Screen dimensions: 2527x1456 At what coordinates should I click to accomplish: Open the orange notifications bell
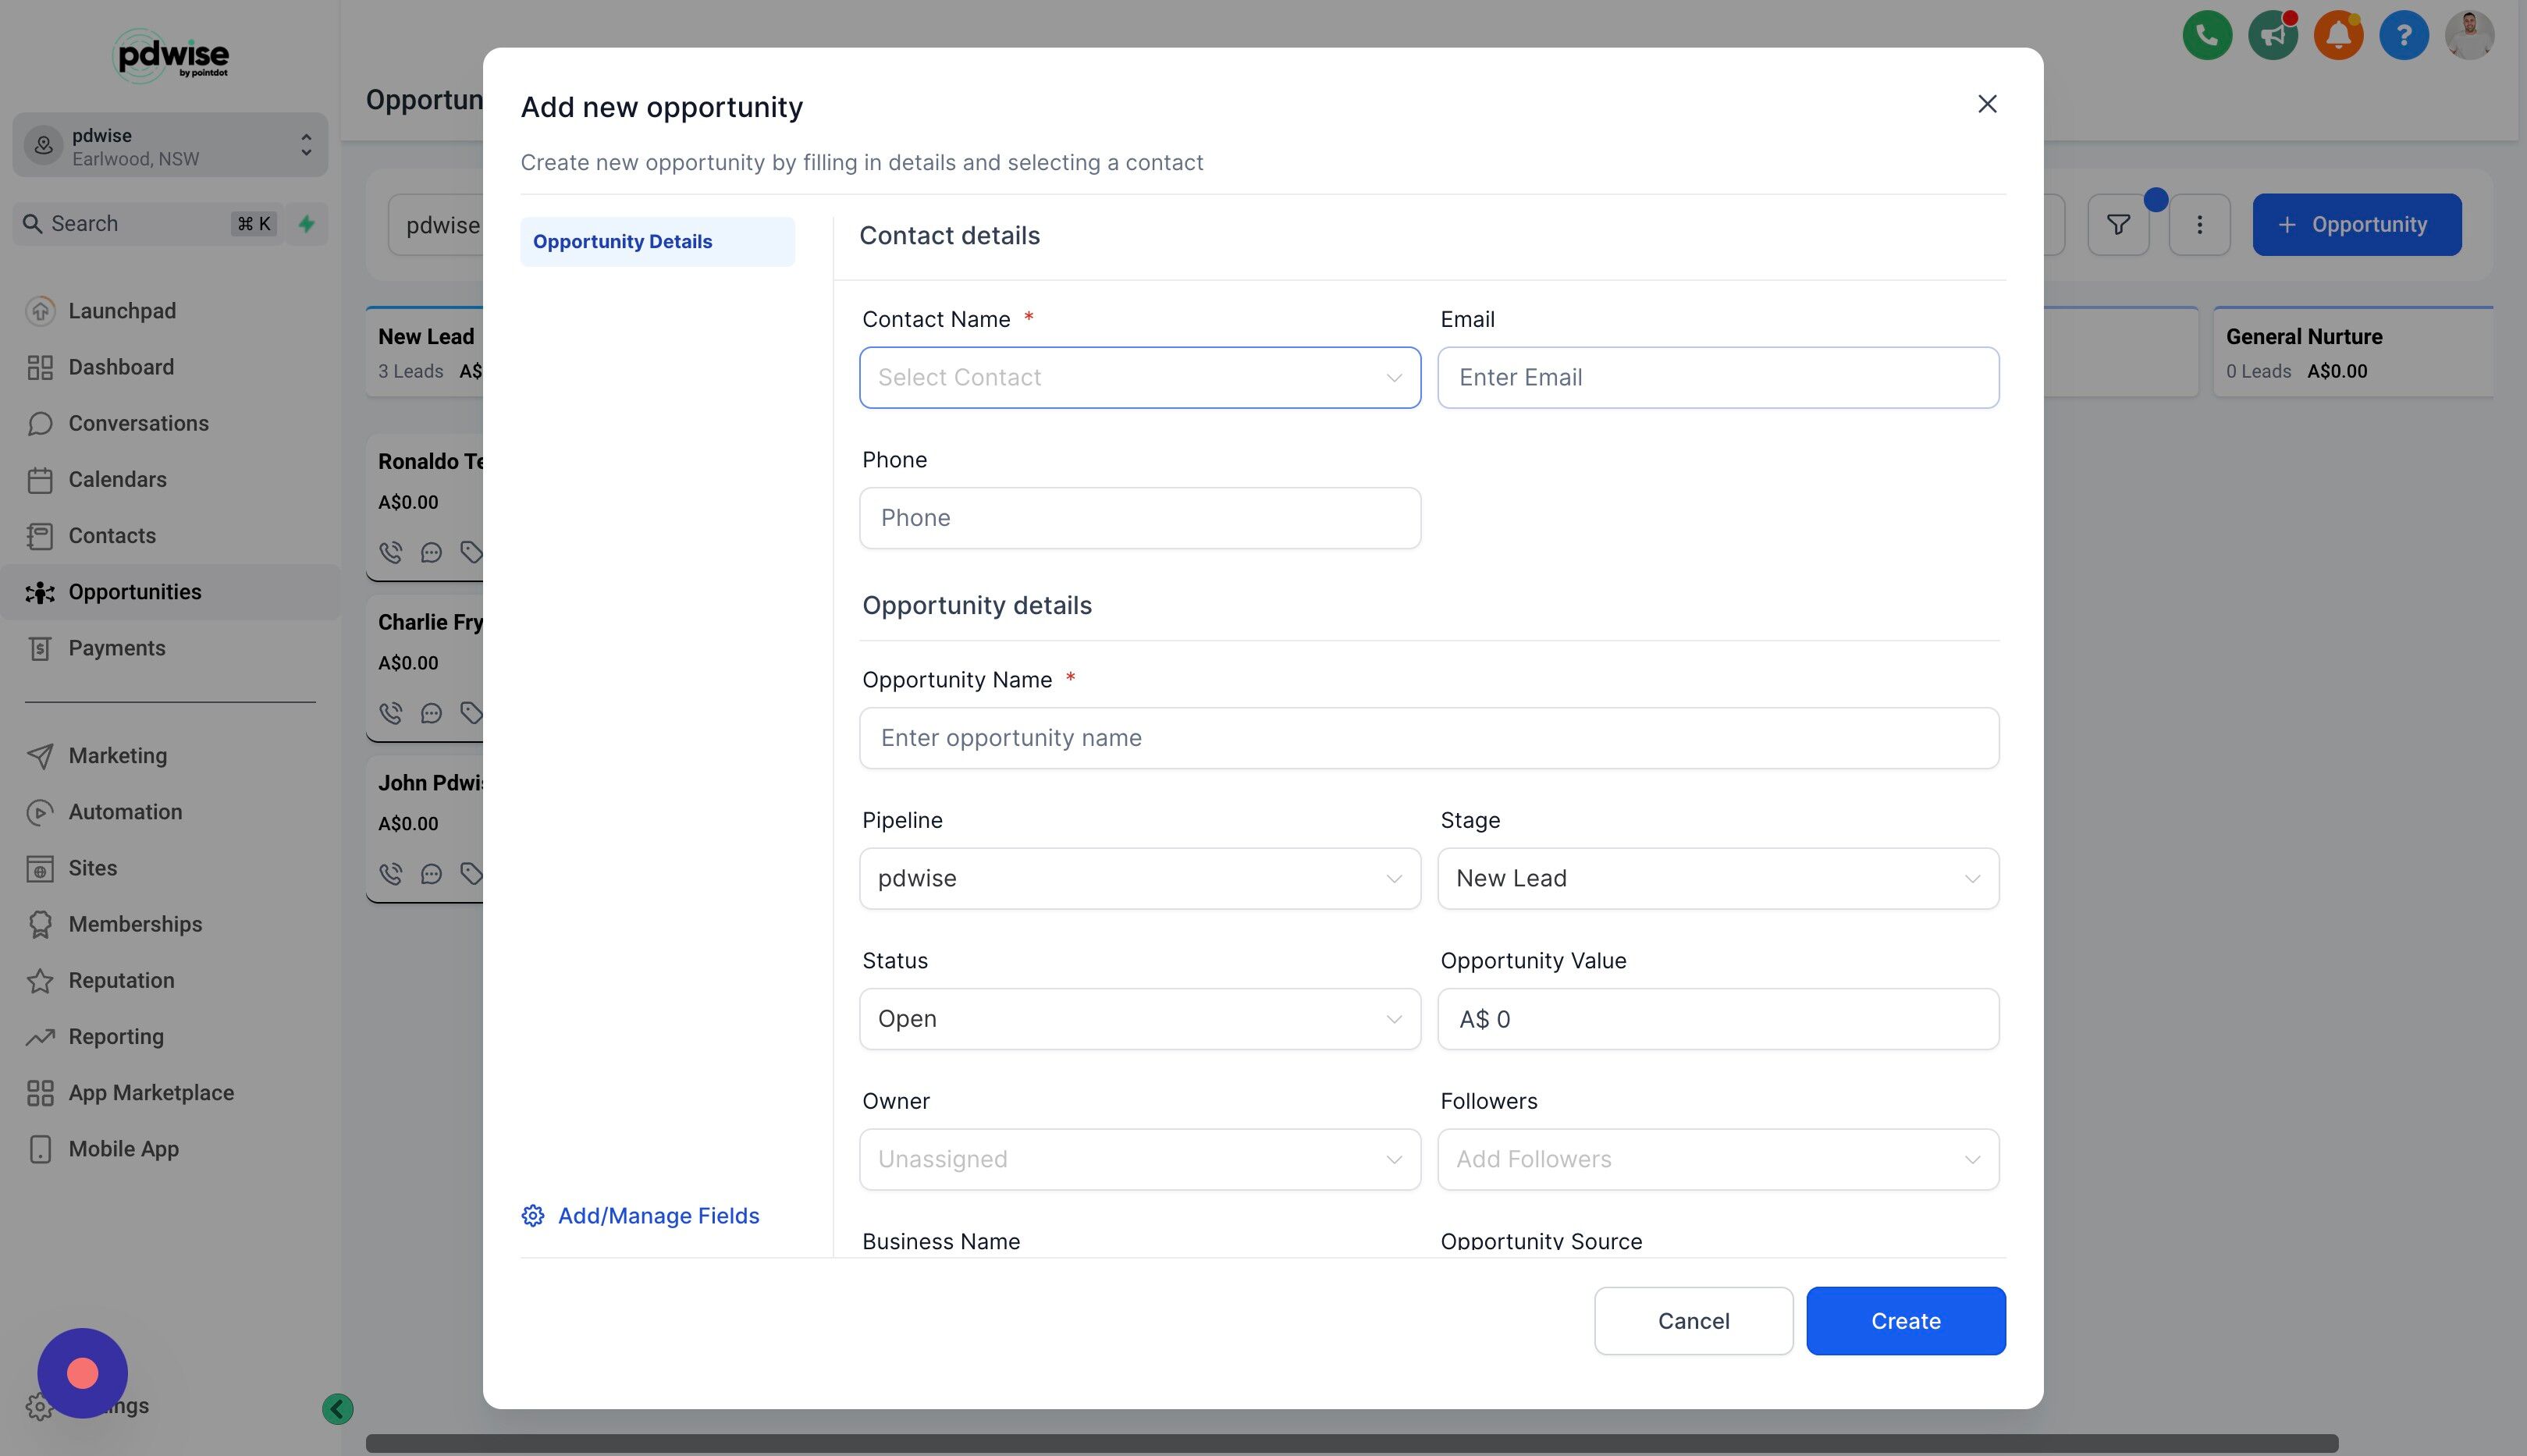pos(2337,37)
